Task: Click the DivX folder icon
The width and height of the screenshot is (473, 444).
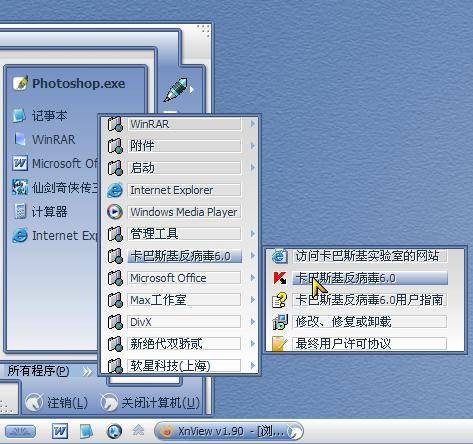Action: [115, 322]
